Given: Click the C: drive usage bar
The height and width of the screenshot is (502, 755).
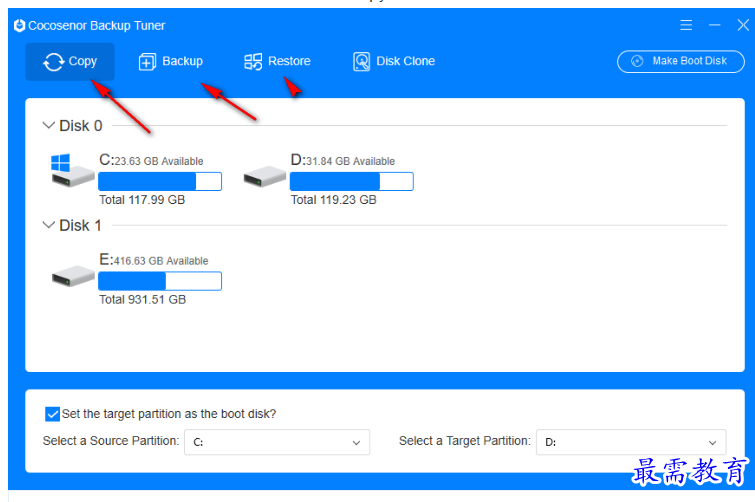Looking at the screenshot, I should coord(160,181).
